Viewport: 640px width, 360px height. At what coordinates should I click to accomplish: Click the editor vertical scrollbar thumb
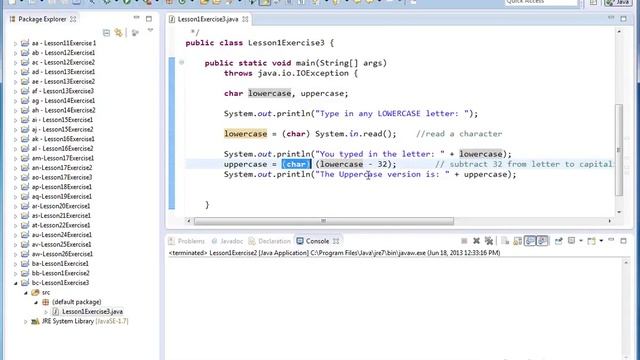(619, 149)
